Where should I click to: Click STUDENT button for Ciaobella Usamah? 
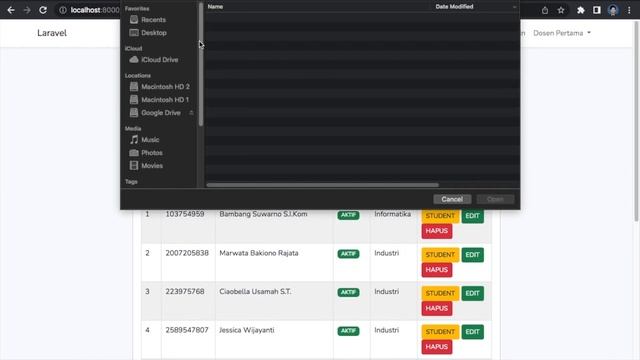click(440, 293)
